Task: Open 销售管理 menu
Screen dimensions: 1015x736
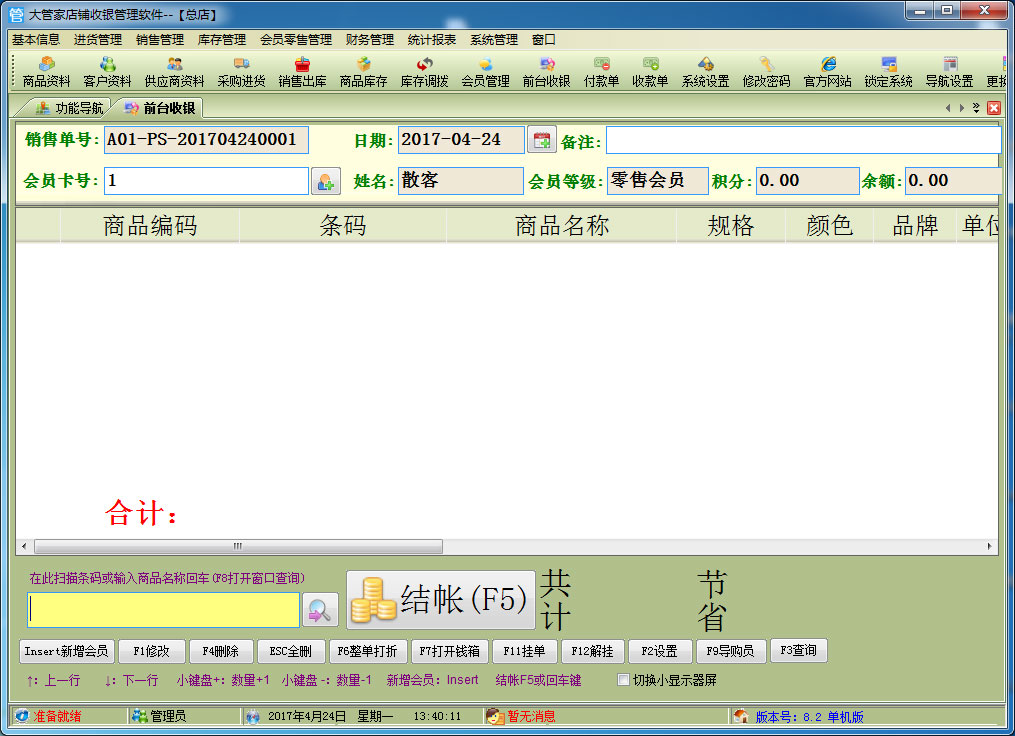Action: coord(160,39)
